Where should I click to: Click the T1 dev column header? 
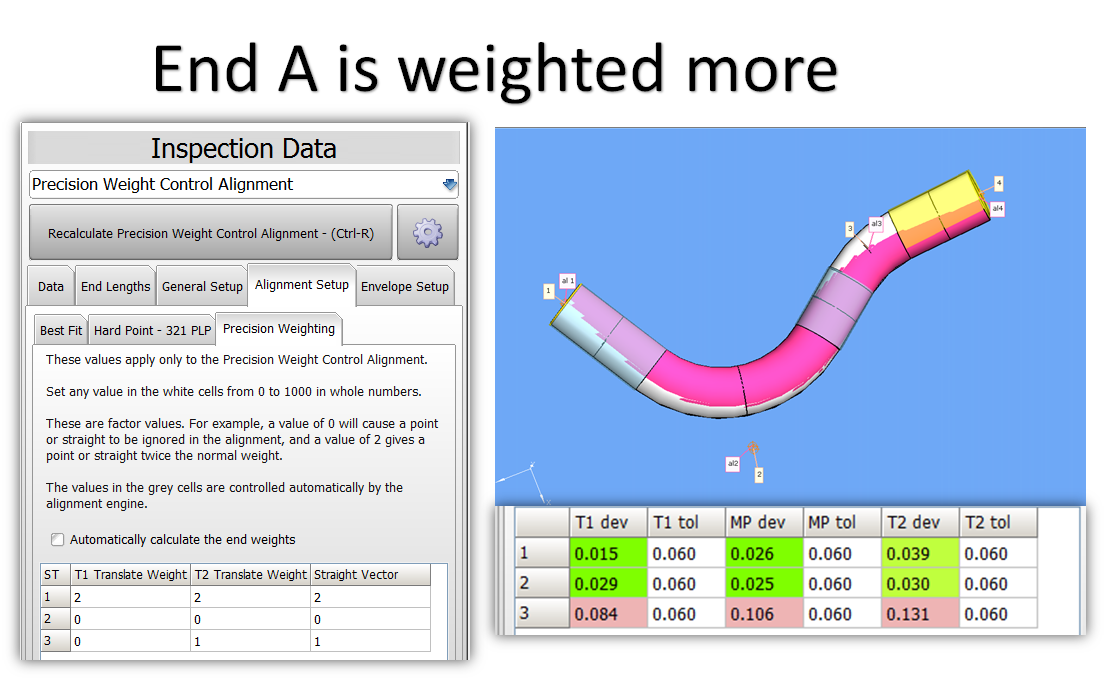coord(608,522)
